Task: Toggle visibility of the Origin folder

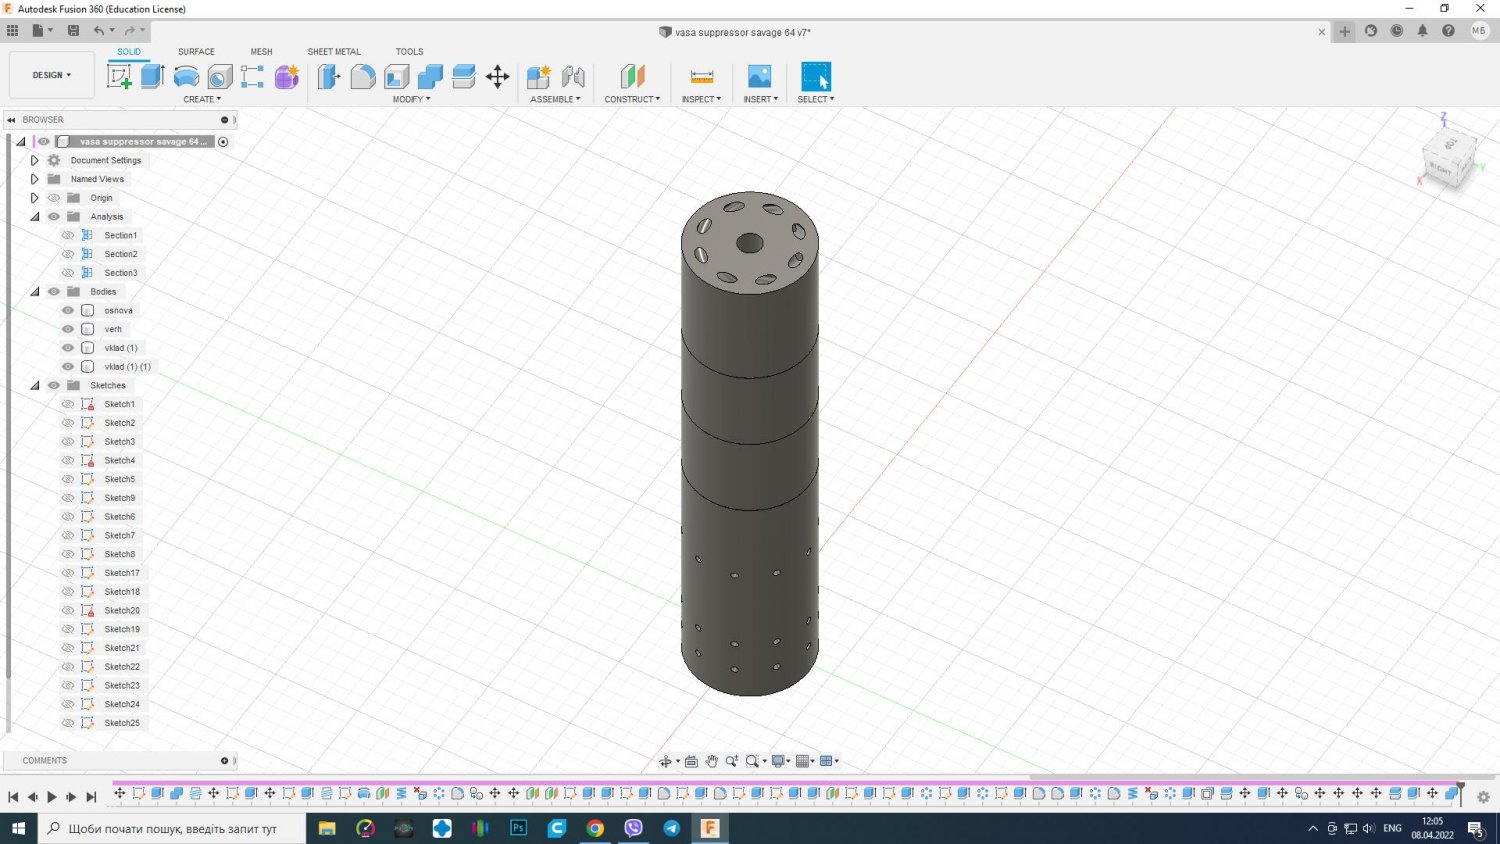Action: pyautogui.click(x=54, y=198)
